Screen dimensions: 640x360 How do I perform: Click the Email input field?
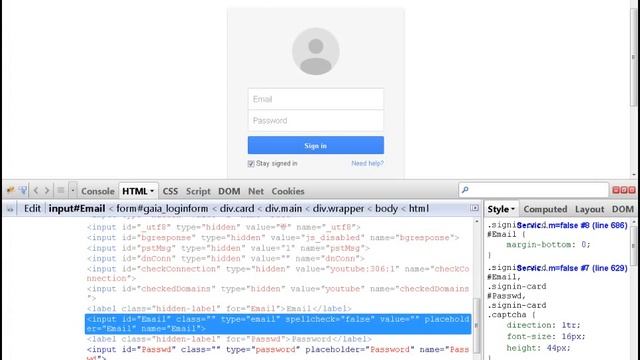[316, 99]
